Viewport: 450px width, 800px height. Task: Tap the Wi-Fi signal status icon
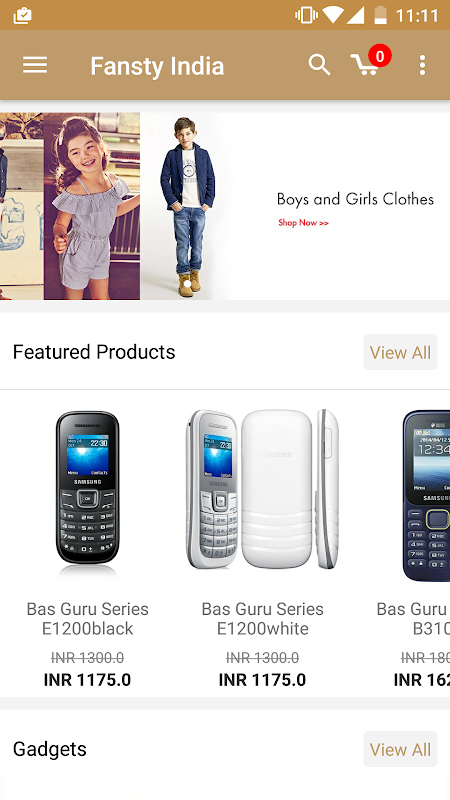click(333, 15)
